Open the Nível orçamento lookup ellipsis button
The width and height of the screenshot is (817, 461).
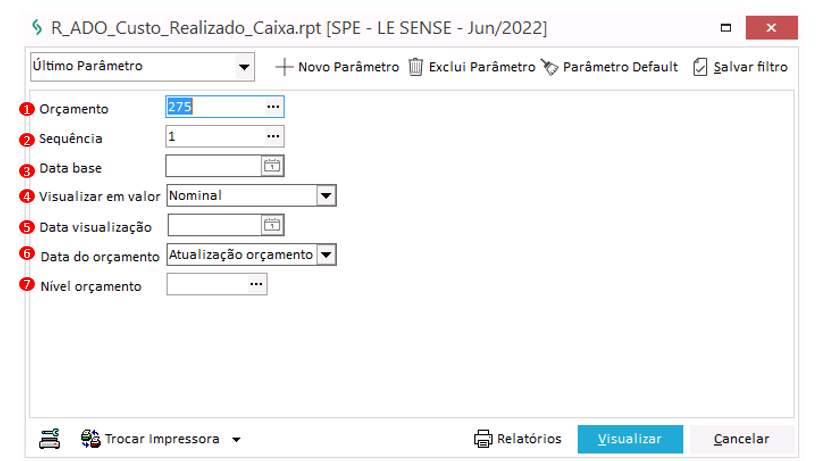[256, 285]
